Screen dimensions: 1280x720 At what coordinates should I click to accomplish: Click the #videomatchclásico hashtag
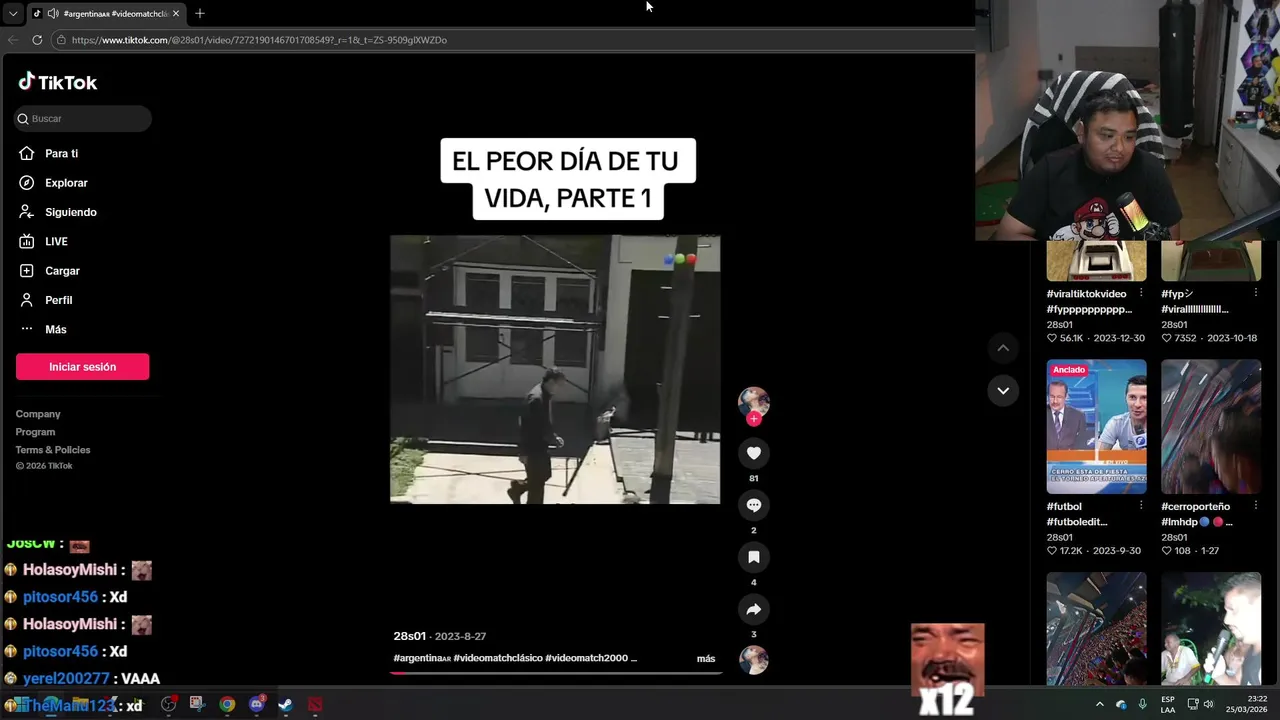click(x=498, y=658)
